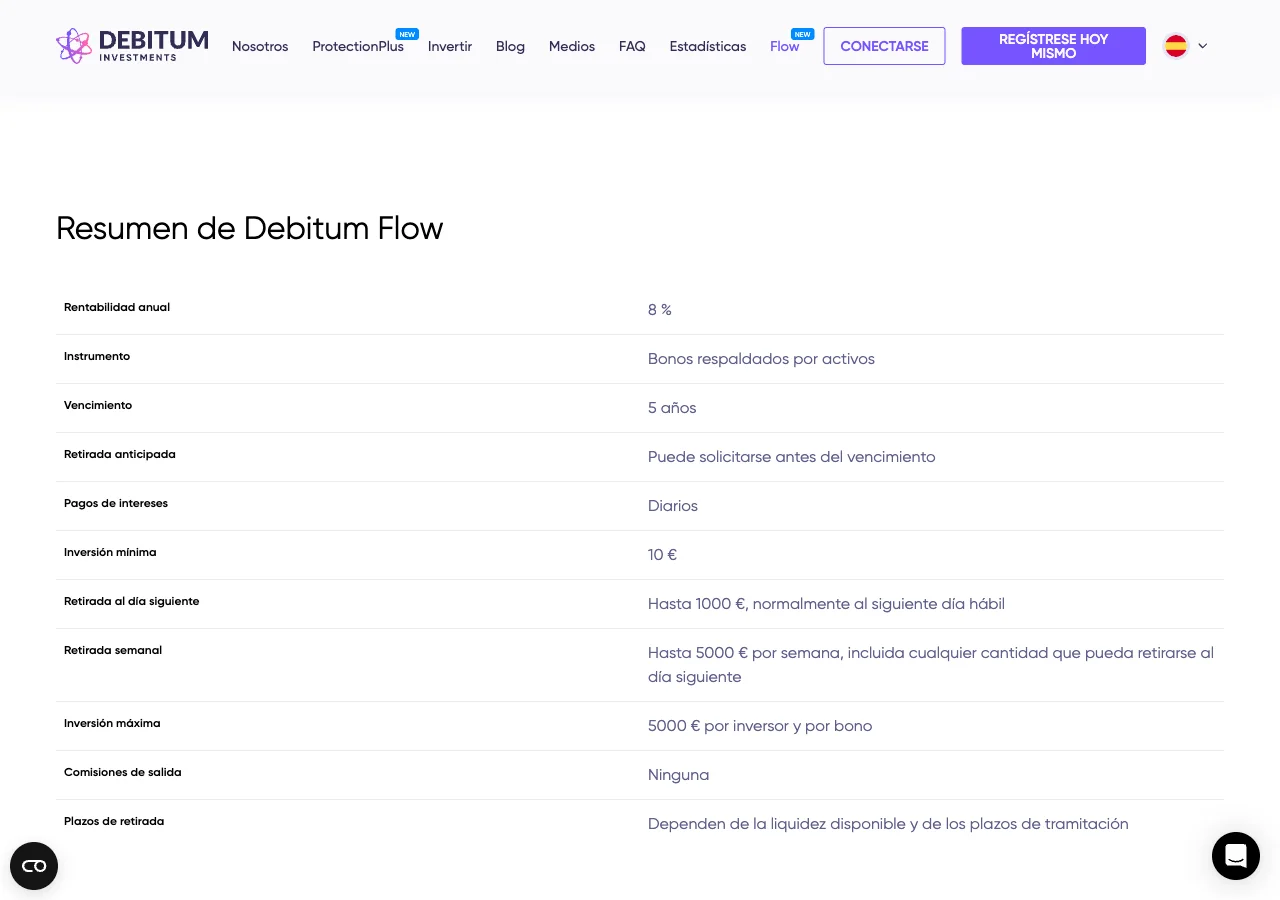This screenshot has width=1280, height=900.
Task: Click the '10 €' minimum investment value
Action: click(x=662, y=555)
